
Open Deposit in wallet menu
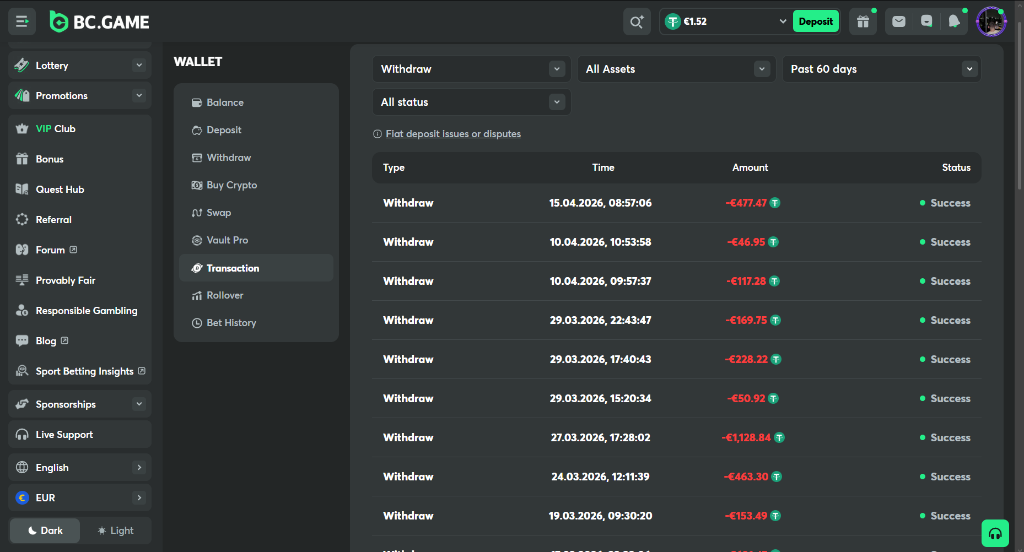(x=256, y=130)
